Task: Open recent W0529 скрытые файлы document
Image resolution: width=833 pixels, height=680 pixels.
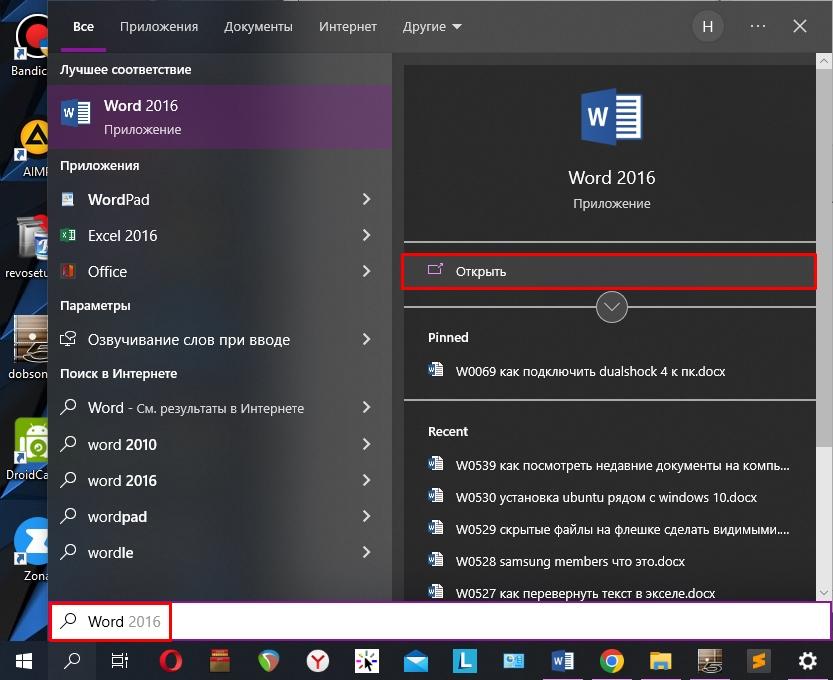Action: pyautogui.click(x=609, y=529)
